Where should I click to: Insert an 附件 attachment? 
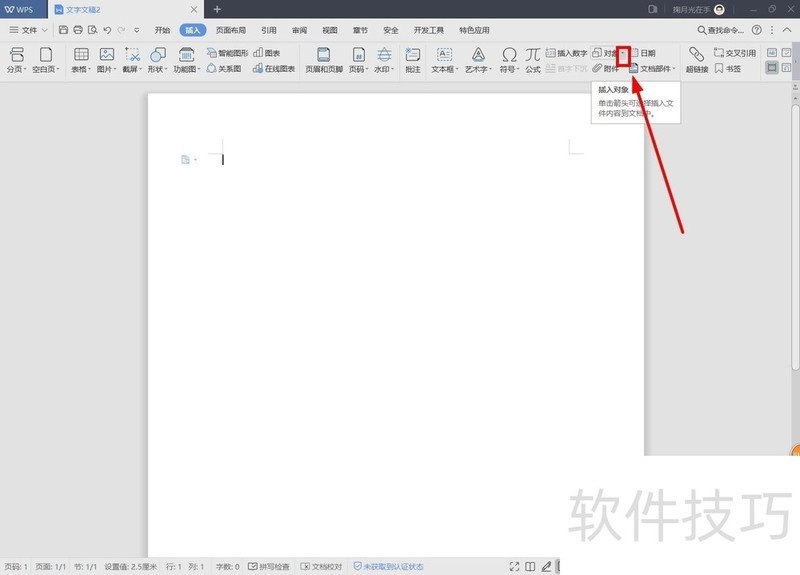606,68
